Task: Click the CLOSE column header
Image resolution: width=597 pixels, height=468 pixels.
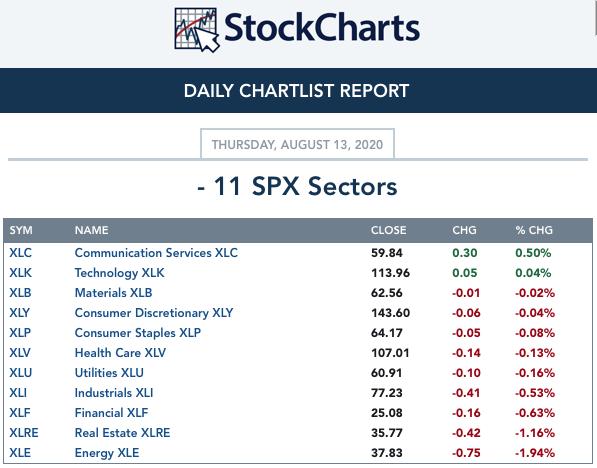Action: click(389, 230)
